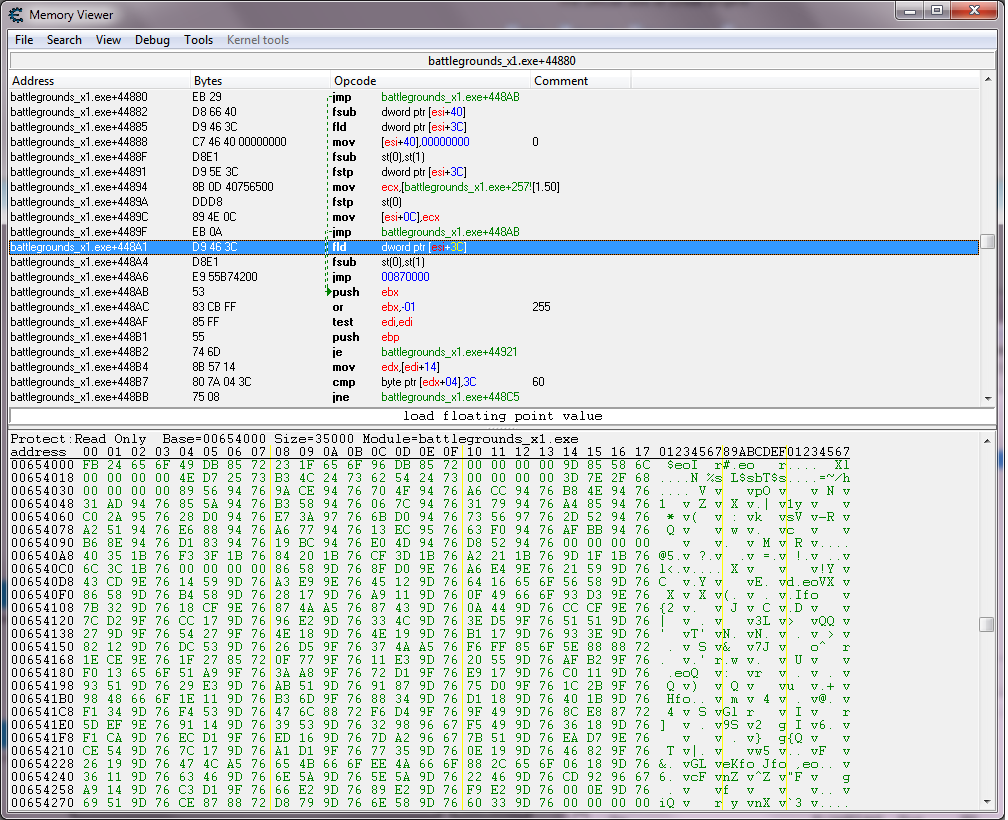Open the Tools menu
The image size is (1008, 820).
(198, 40)
